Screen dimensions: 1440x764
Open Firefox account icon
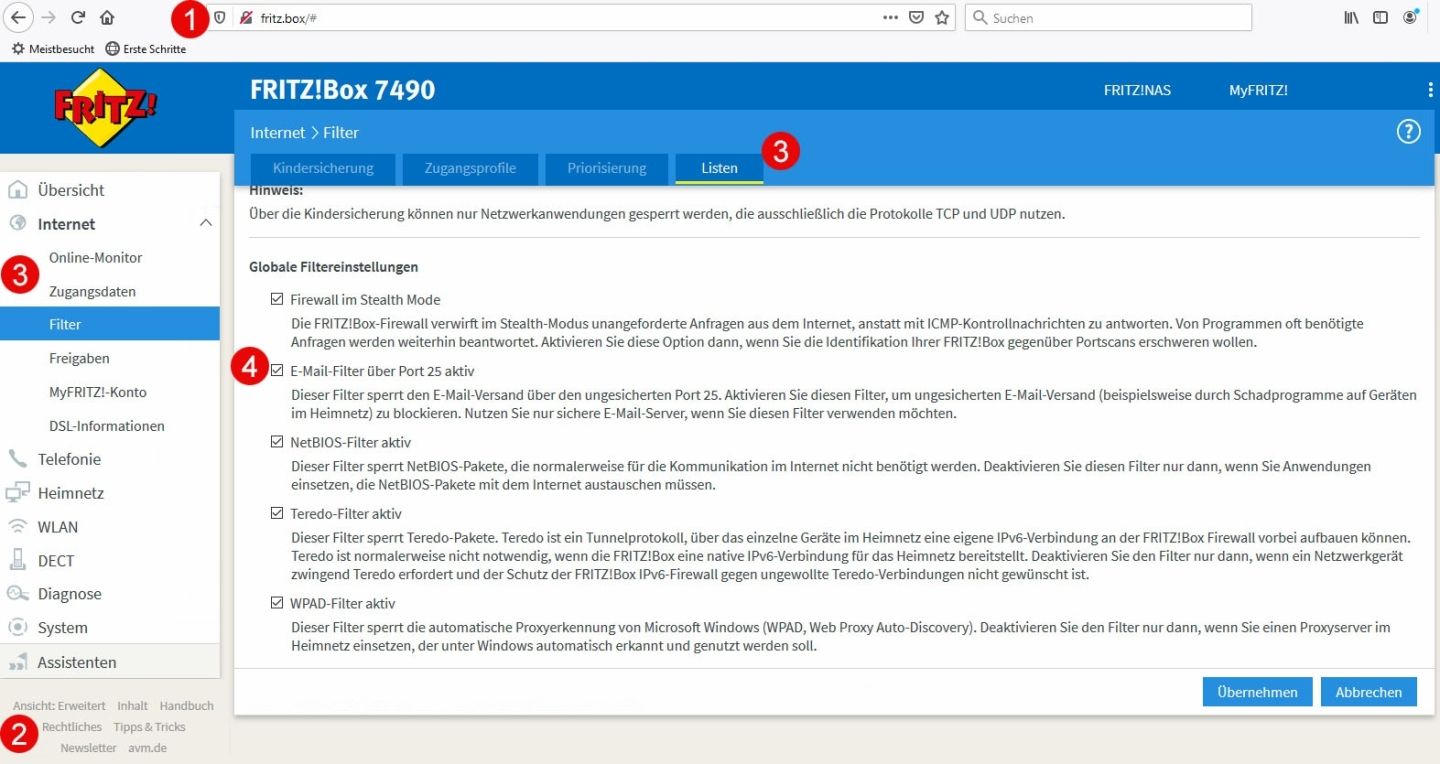(x=1410, y=17)
